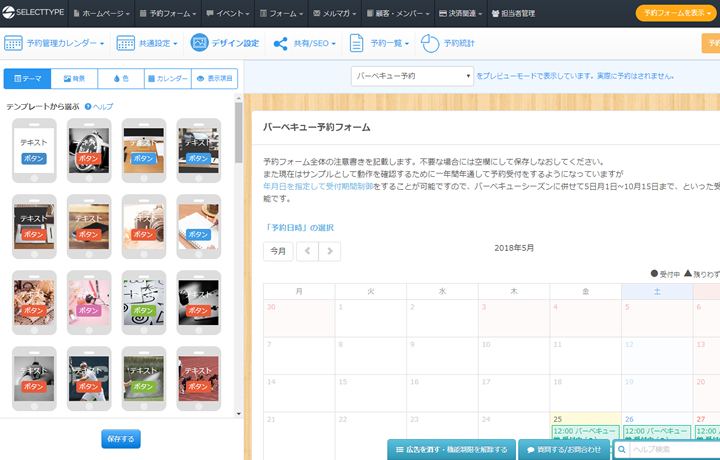Open the バーベキュー予約 form selector dropdown

tap(411, 76)
